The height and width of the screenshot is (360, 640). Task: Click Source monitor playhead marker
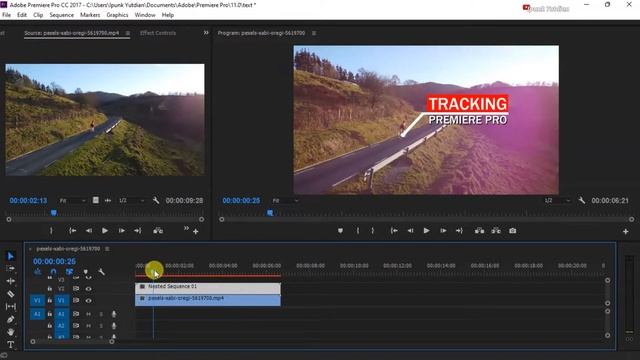[x=53, y=213]
